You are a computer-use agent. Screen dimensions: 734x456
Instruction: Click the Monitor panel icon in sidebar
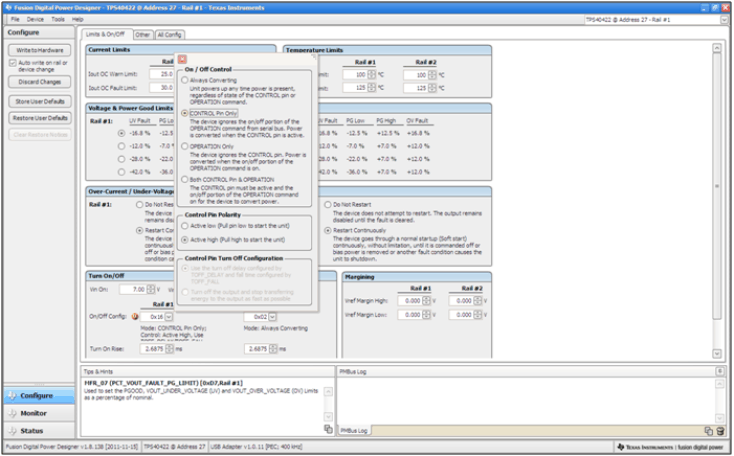(x=12, y=413)
